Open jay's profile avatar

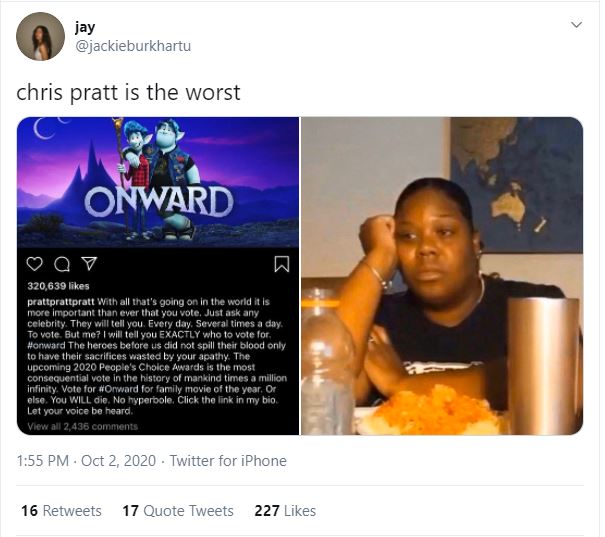click(40, 36)
